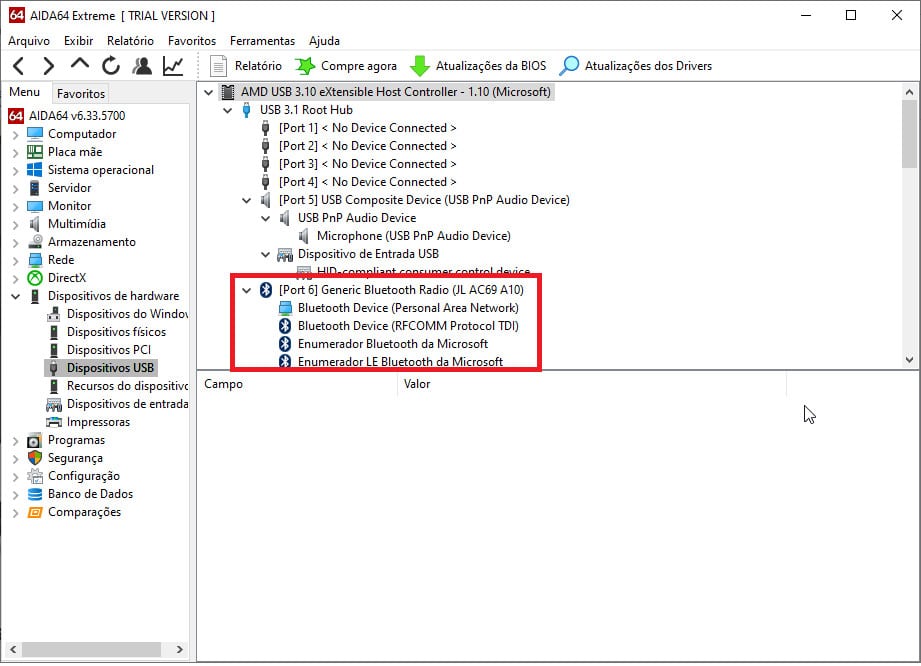Collapse the Port 6 Generic Bluetooth Radio node
The image size is (921, 666).
(x=246, y=290)
